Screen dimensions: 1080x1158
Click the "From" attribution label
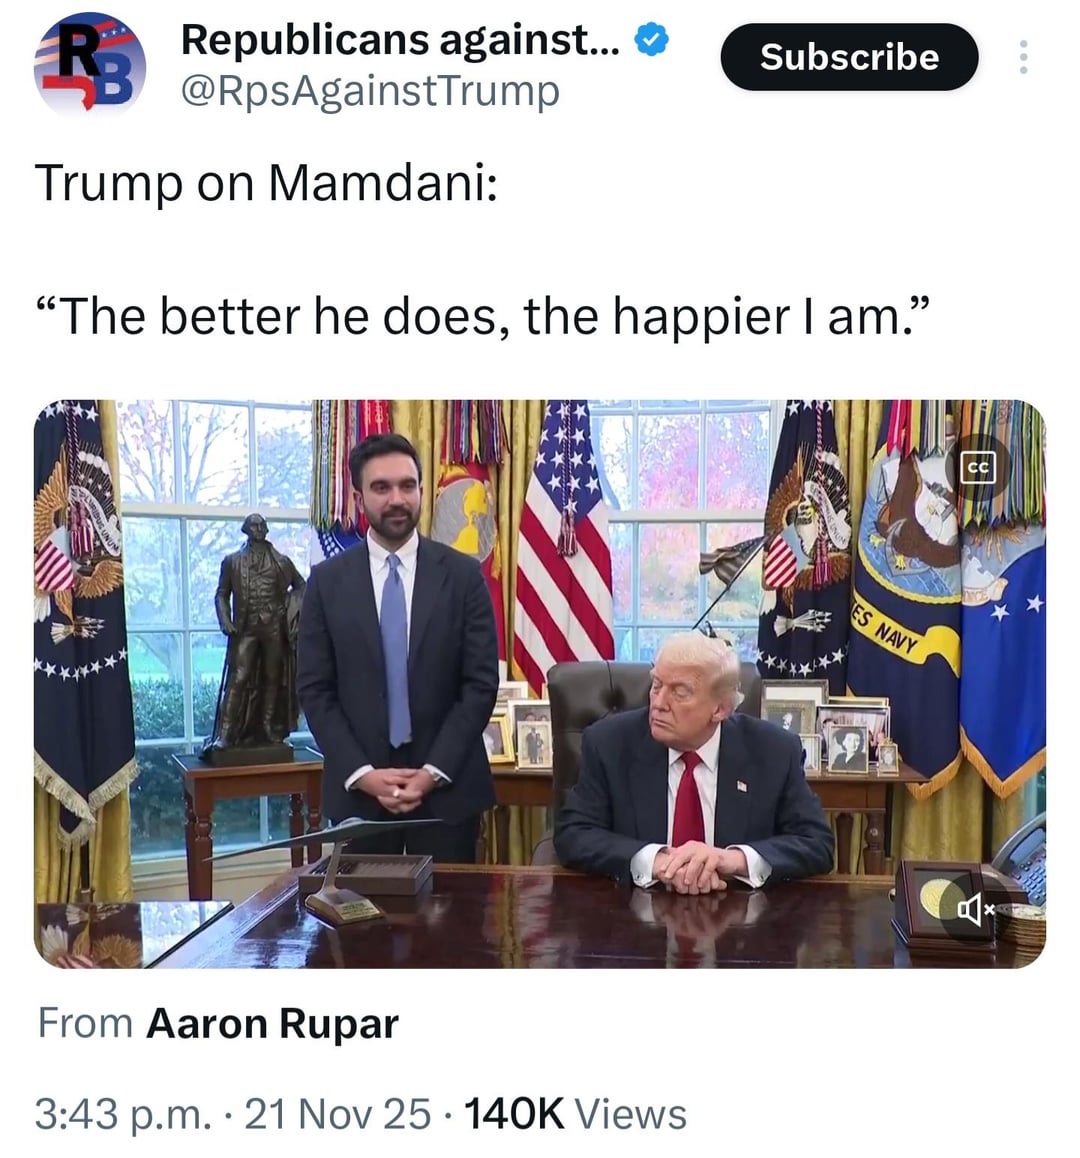[85, 1024]
